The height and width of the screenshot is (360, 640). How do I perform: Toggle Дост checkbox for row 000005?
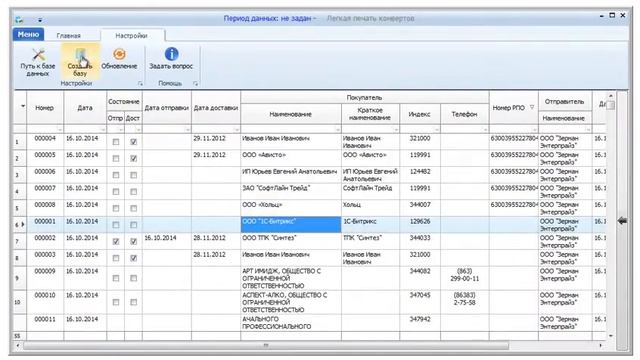click(133, 158)
